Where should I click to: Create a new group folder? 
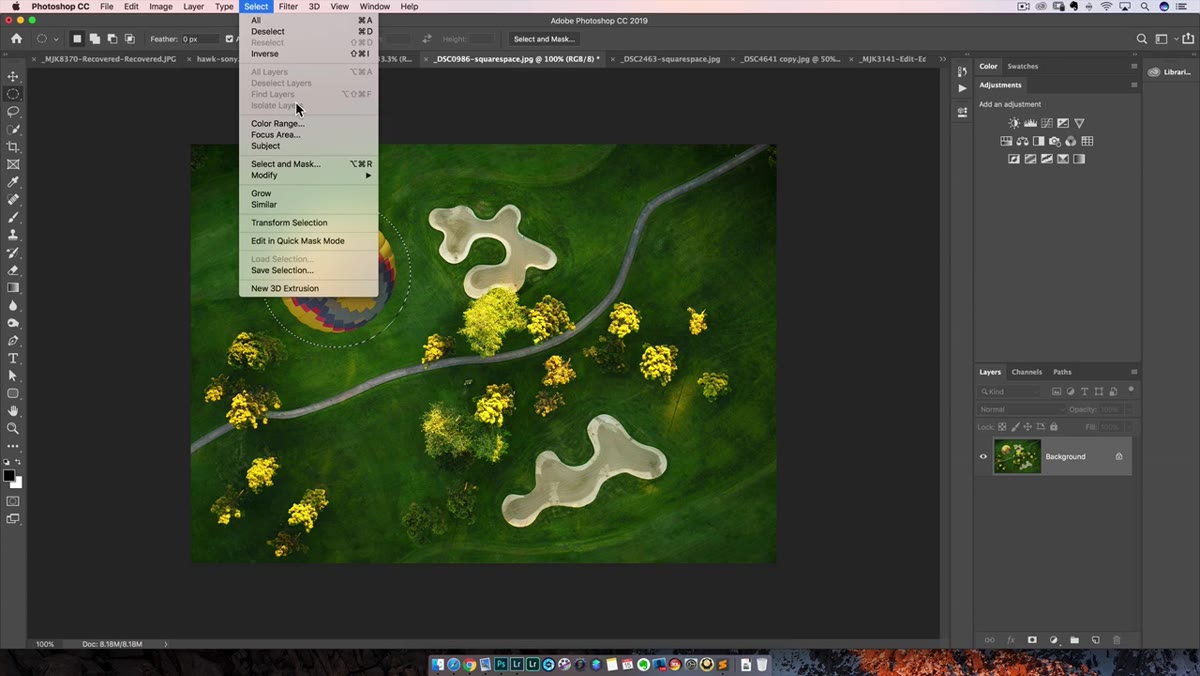[1074, 640]
